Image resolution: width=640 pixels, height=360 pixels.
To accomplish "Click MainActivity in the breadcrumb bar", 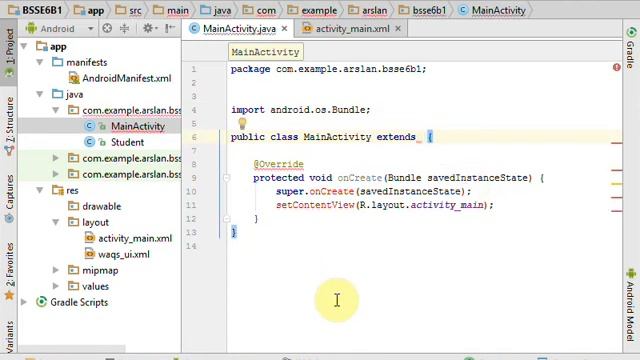I will tap(498, 10).
